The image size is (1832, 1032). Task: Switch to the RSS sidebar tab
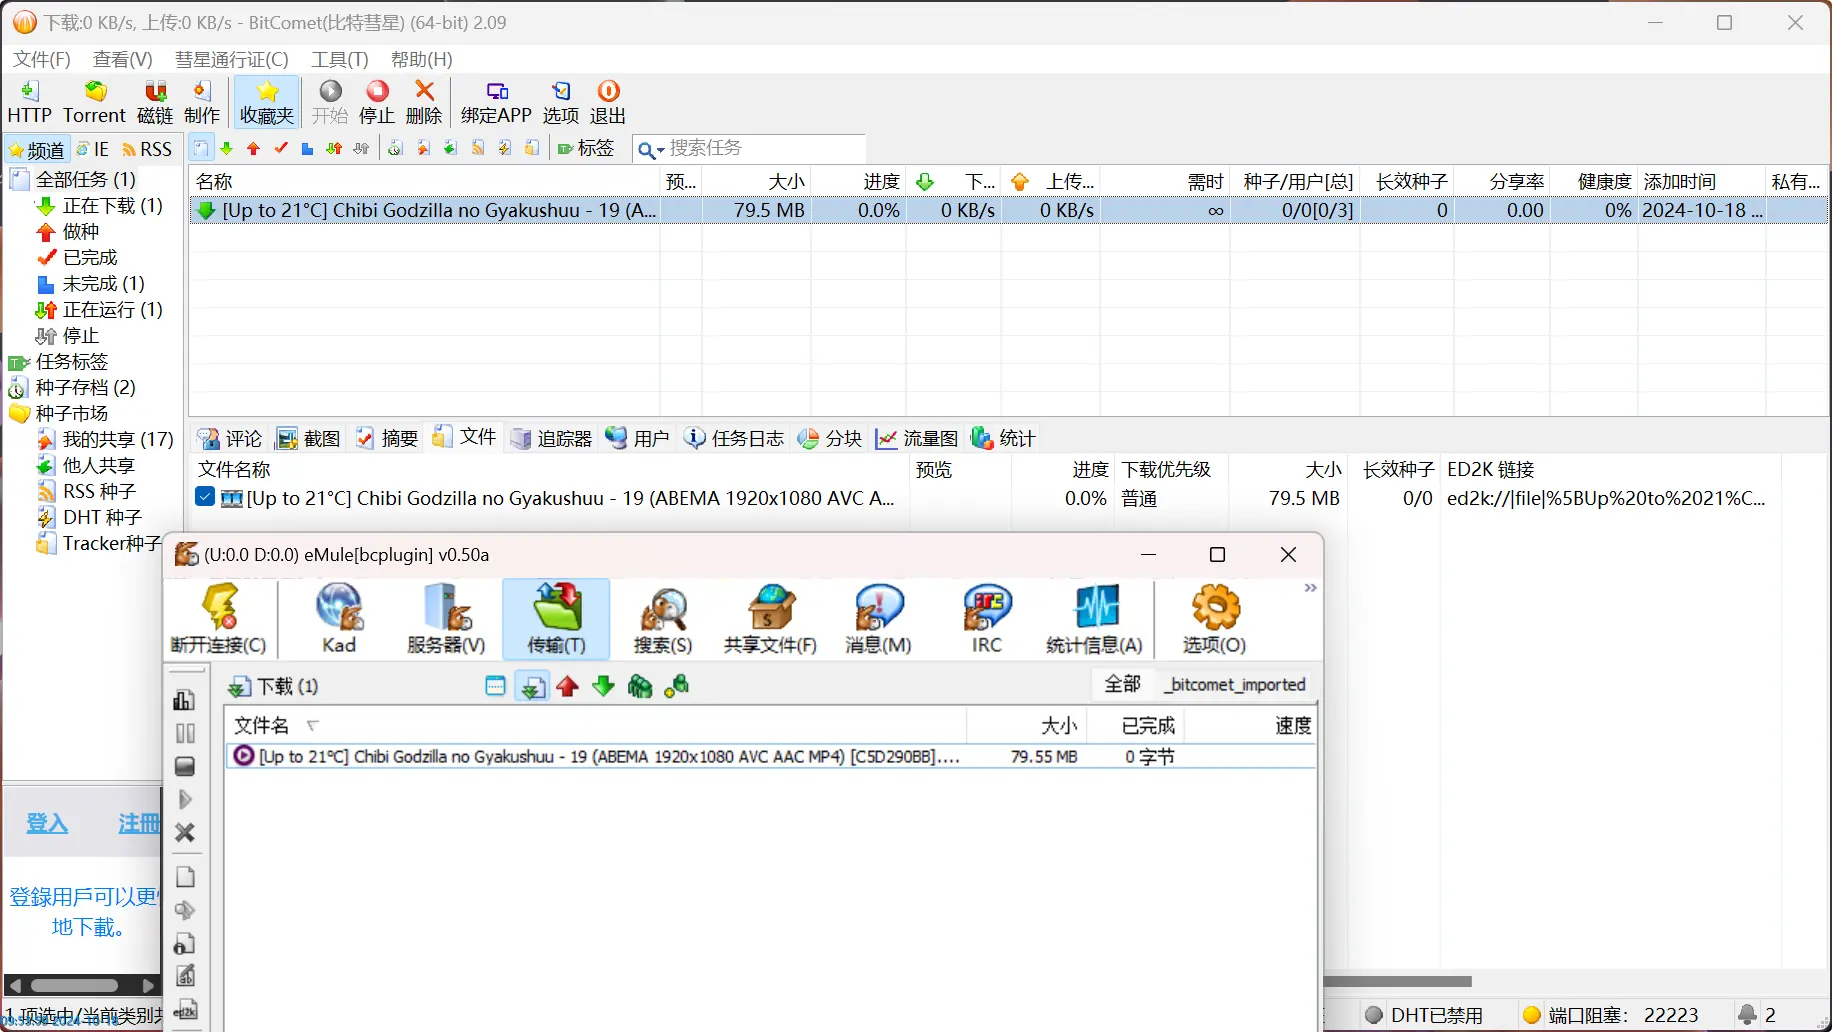click(147, 149)
